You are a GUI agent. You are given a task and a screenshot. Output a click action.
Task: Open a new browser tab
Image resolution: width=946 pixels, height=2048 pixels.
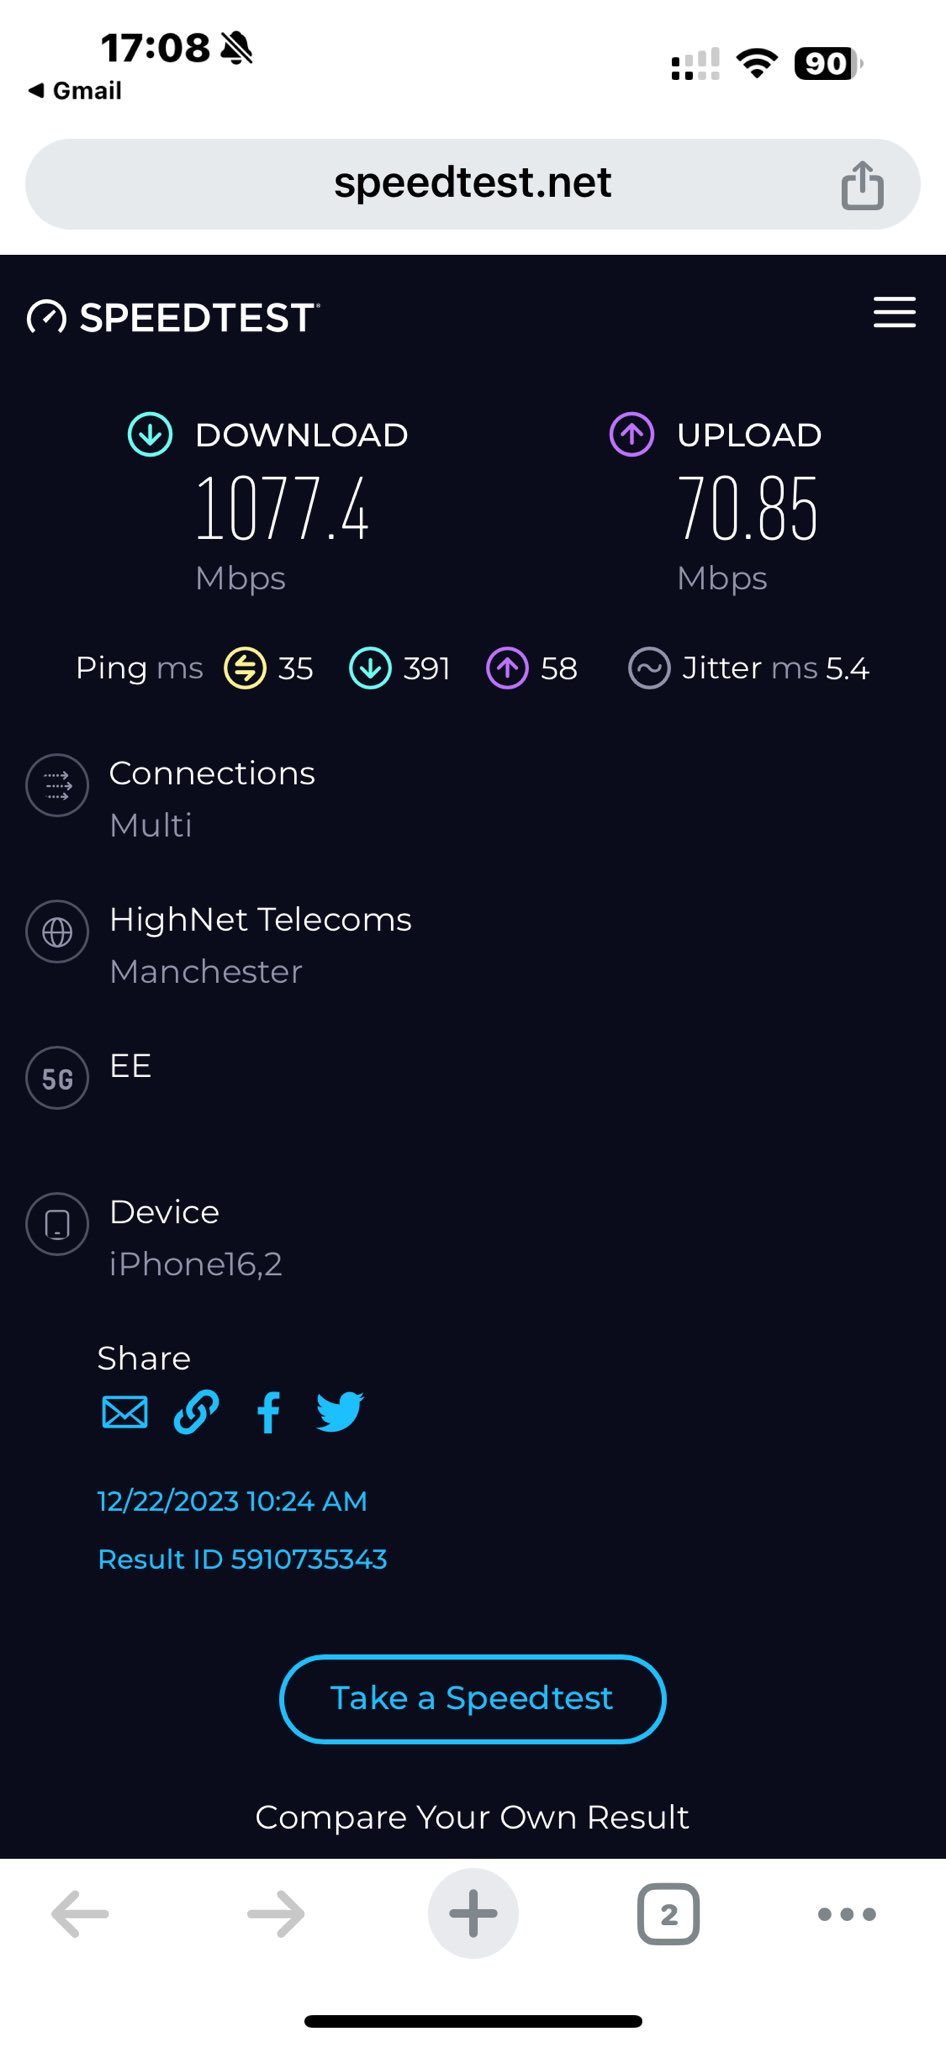[x=473, y=1914]
